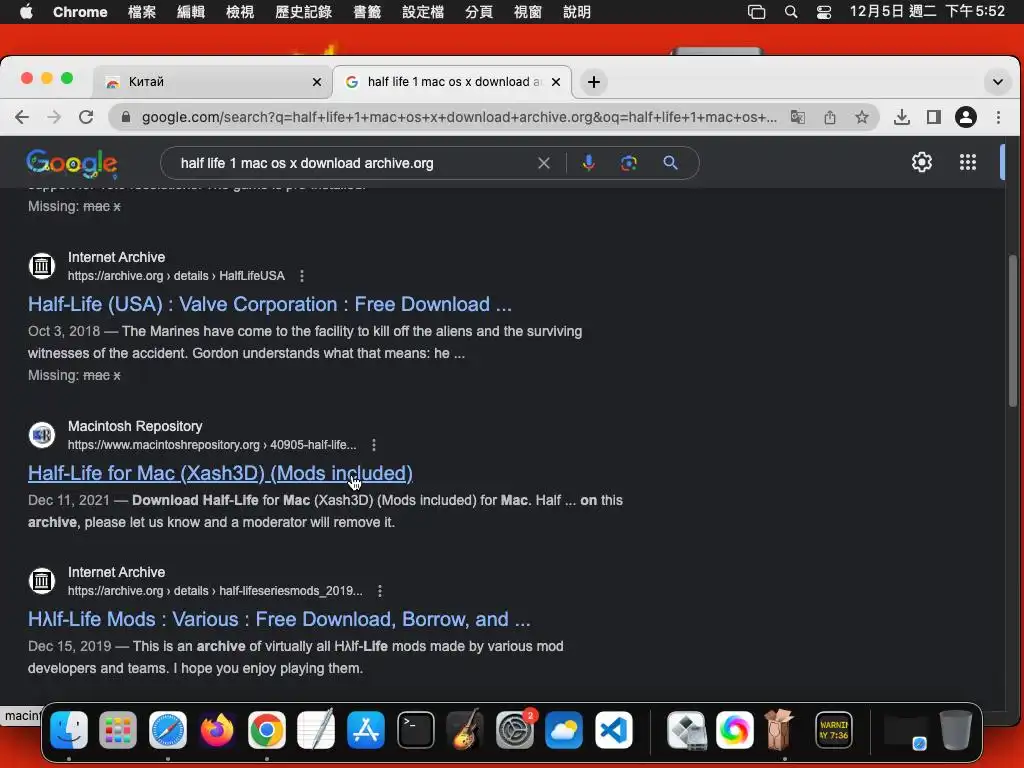
Task: Click the address bar URL
Action: click(459, 117)
